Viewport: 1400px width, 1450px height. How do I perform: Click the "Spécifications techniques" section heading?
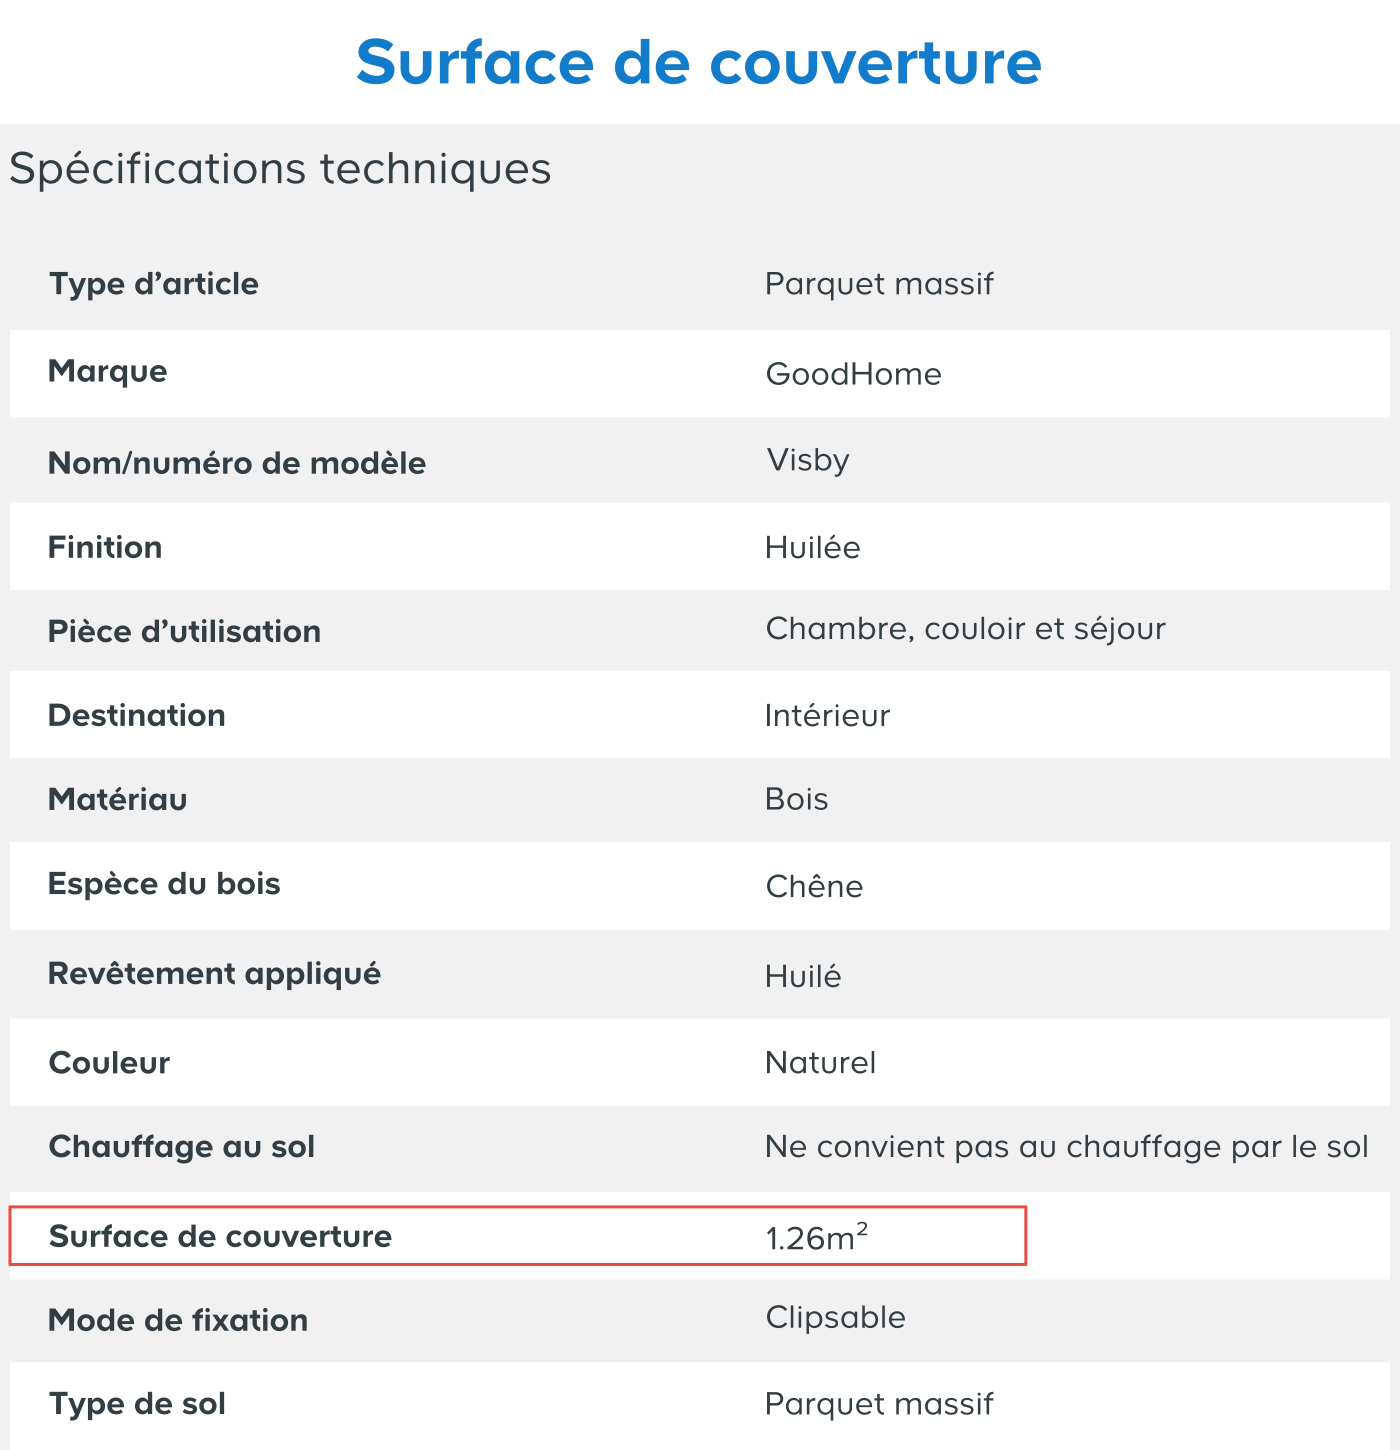280,168
